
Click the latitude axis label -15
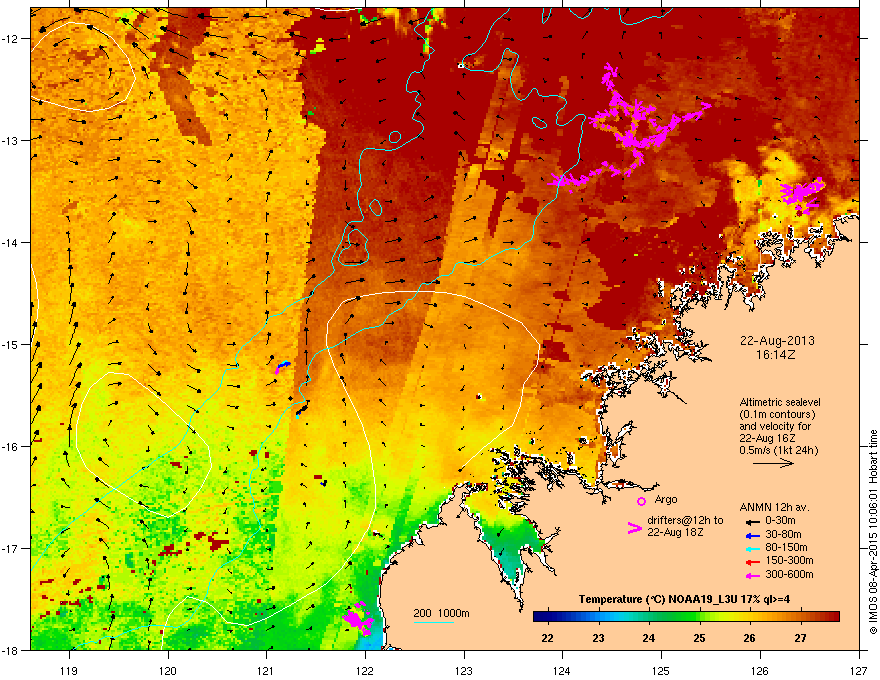click(11, 344)
